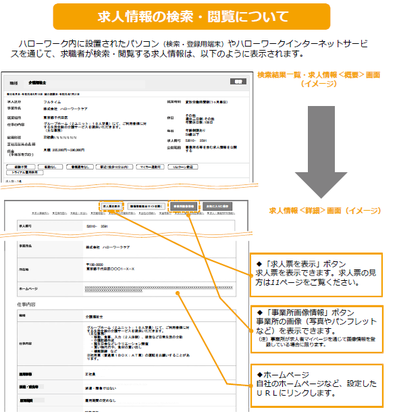This screenshot has width=399, height=420.
Task: Select the company name 株式会社 ハローワークケア in the detail screen
Action: point(108,247)
